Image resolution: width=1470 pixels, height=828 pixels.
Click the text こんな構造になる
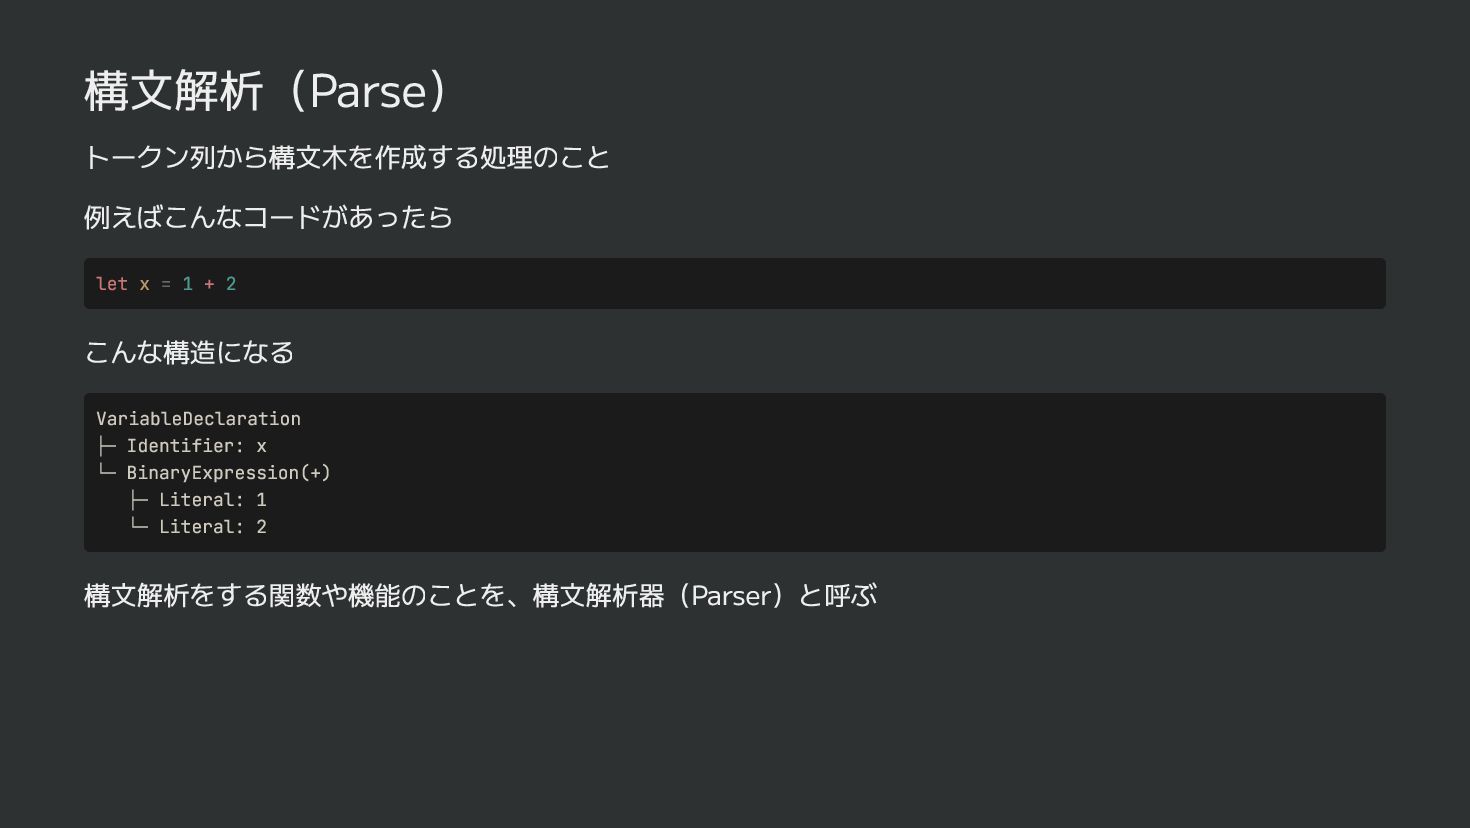tap(189, 352)
